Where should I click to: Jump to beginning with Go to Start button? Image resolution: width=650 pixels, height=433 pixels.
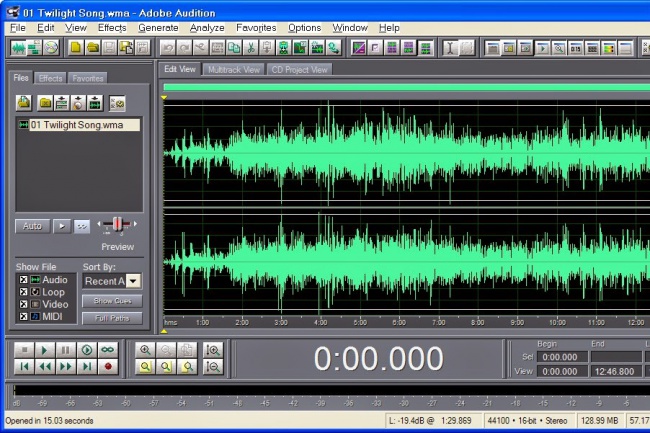[24, 367]
